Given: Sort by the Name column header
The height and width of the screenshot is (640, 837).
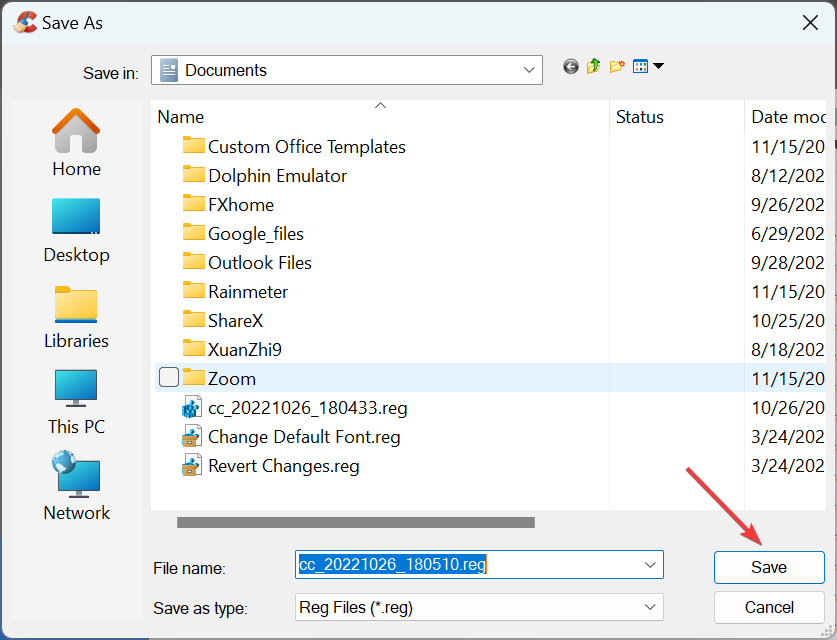Looking at the screenshot, I should [x=380, y=117].
